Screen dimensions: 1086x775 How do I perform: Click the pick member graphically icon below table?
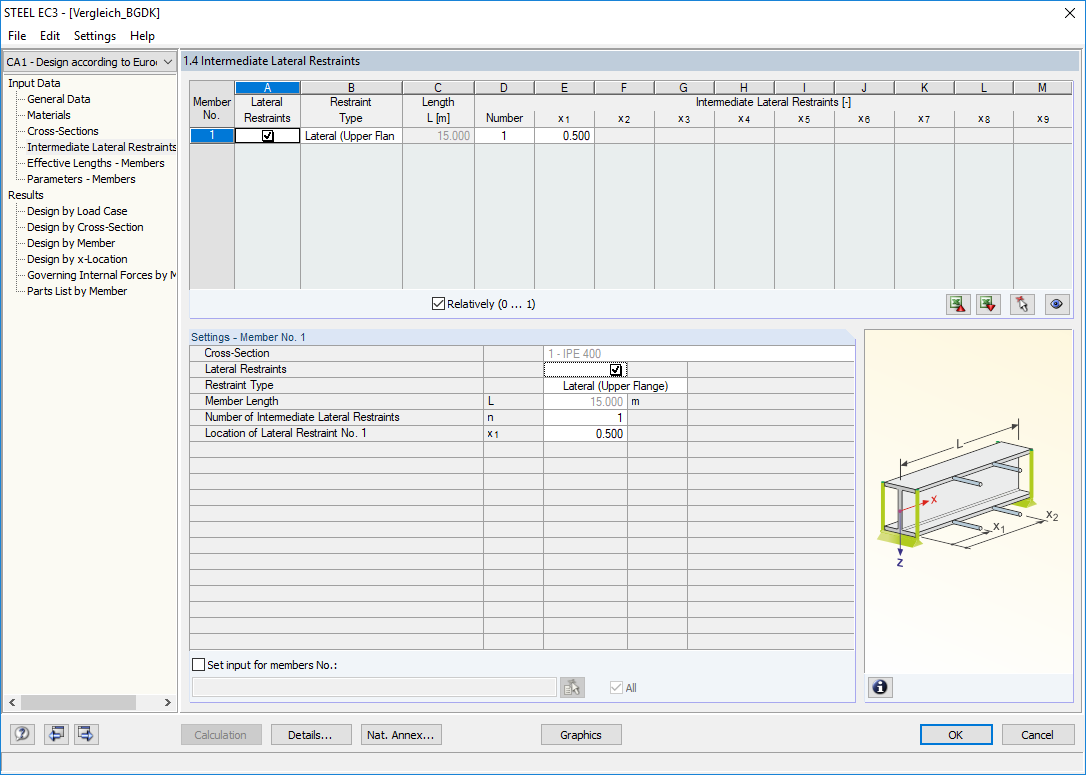point(1022,304)
